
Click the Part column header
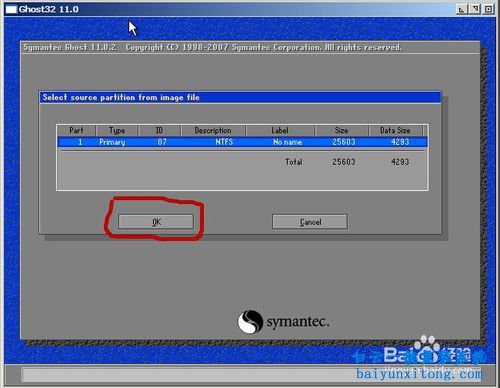click(76, 130)
